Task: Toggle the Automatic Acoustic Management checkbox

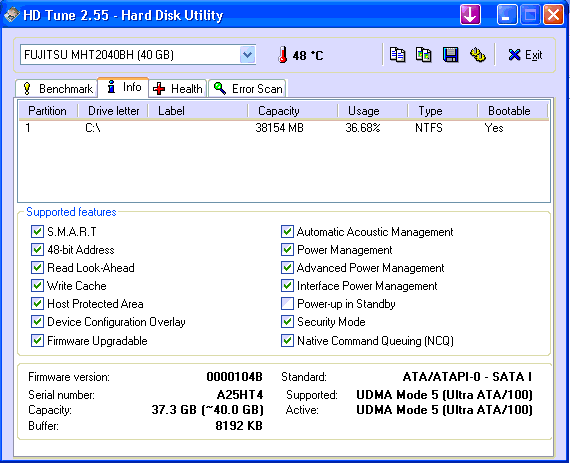Action: (287, 232)
